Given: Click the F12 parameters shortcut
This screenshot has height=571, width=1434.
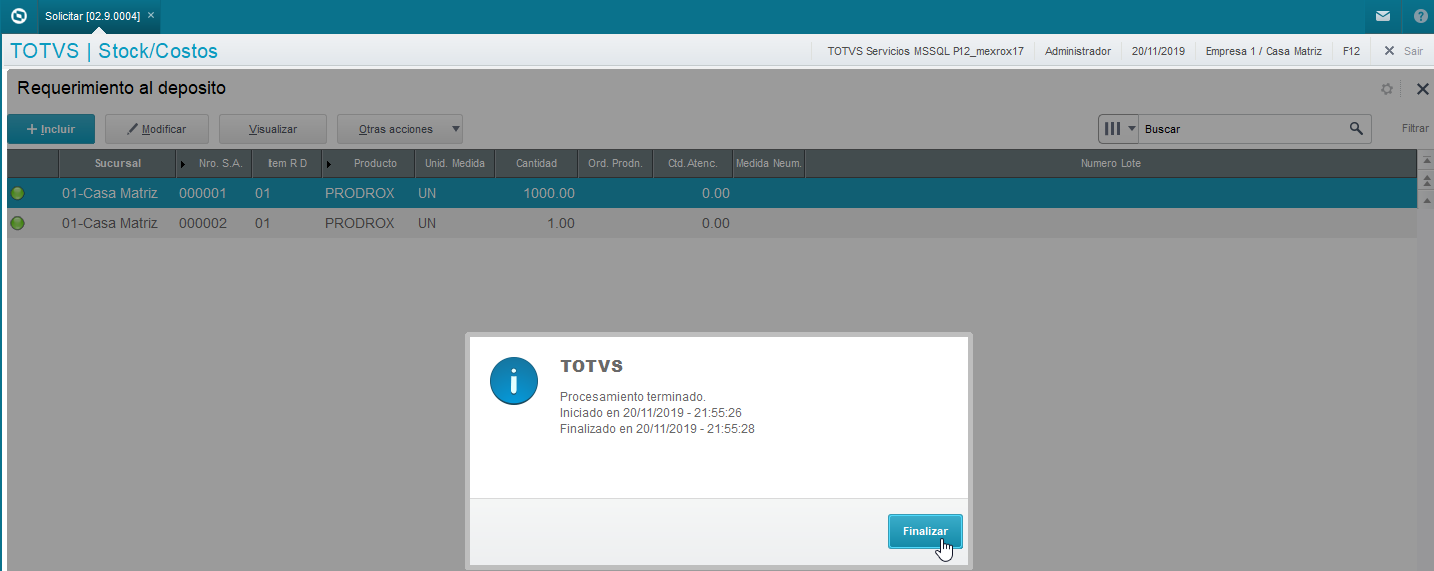Looking at the screenshot, I should (1352, 50).
